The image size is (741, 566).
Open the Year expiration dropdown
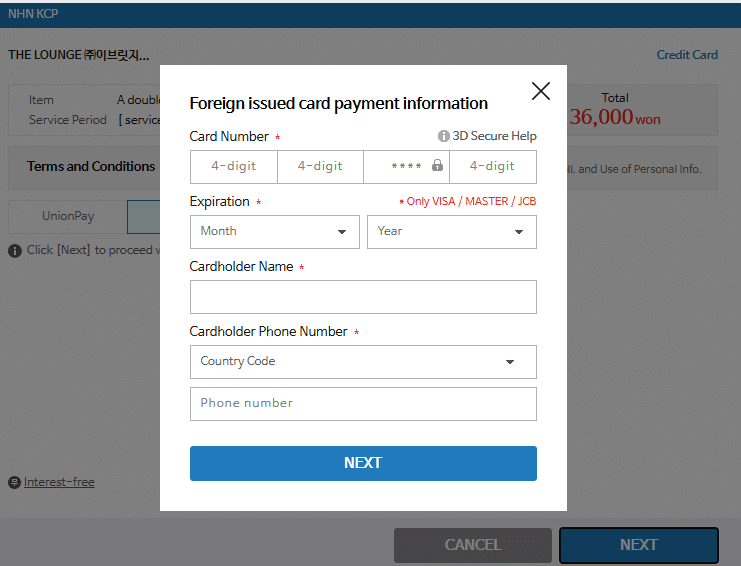pos(451,232)
